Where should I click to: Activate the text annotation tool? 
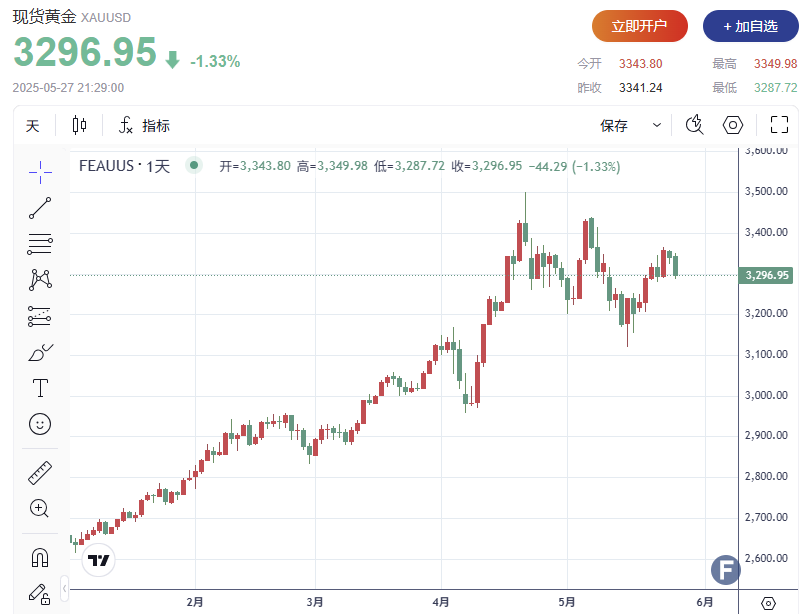click(x=40, y=387)
